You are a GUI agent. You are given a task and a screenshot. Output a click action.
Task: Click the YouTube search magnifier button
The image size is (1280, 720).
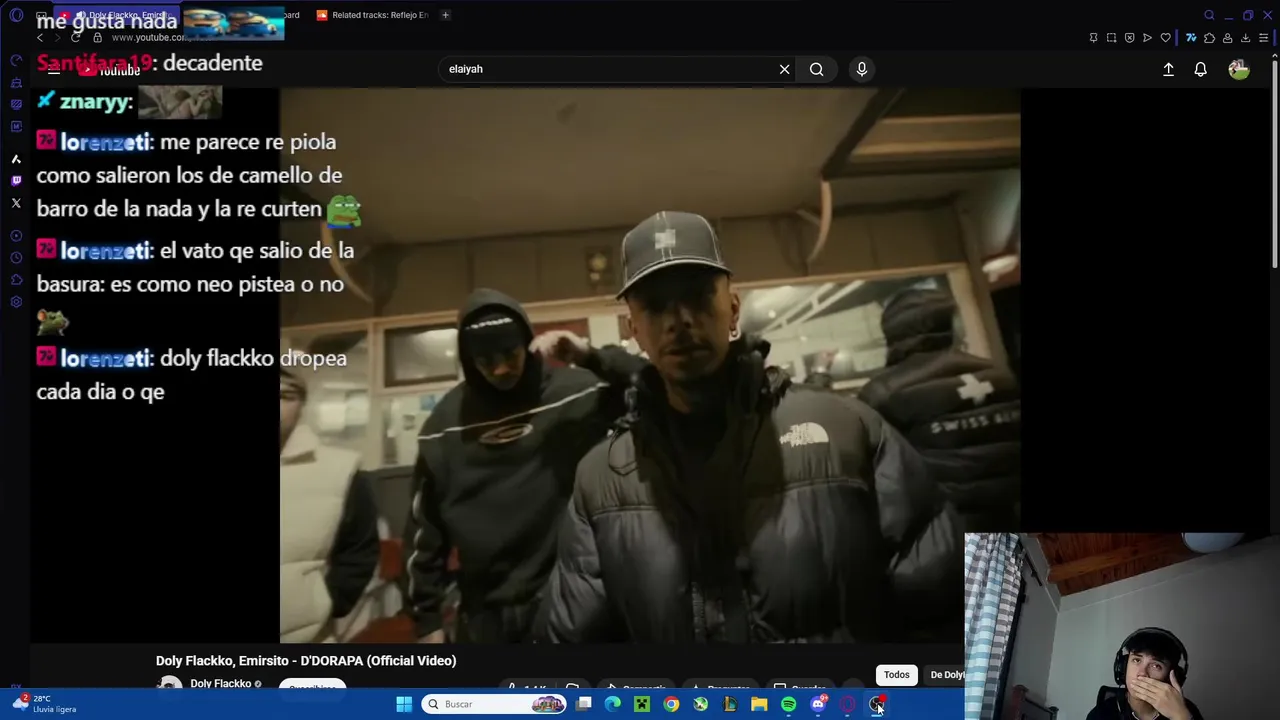tap(817, 69)
